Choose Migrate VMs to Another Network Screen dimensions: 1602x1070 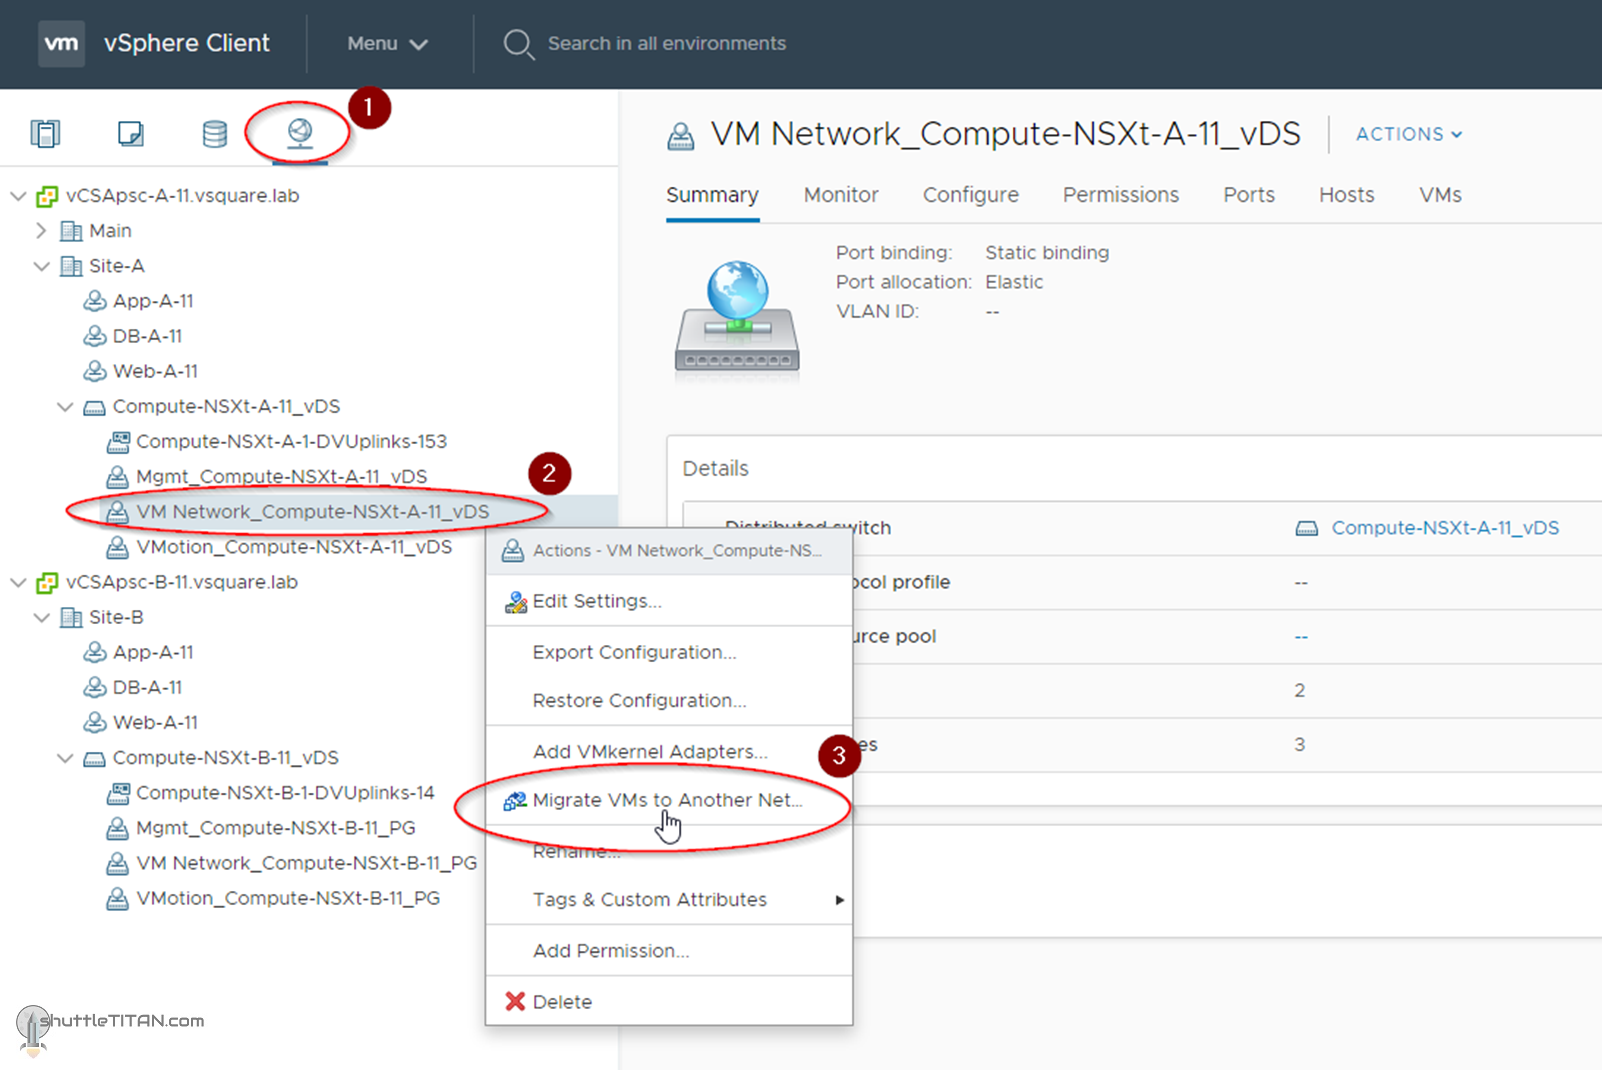pos(666,800)
